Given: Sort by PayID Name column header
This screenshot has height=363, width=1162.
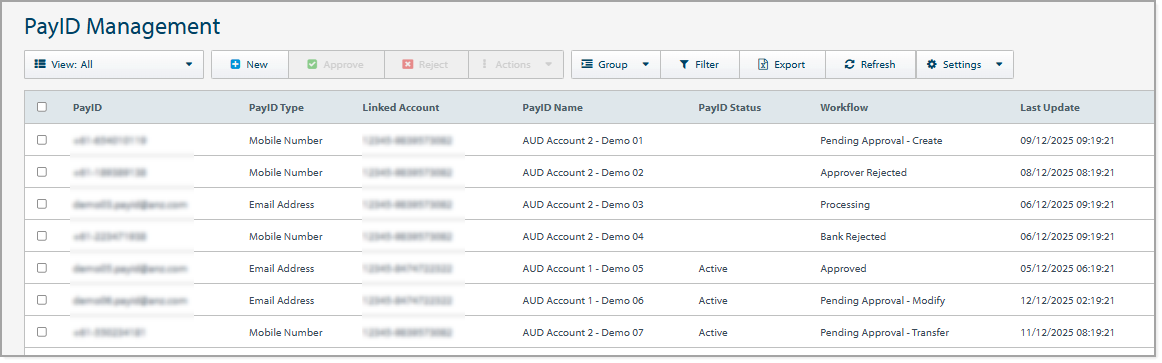Looking at the screenshot, I should click(553, 107).
